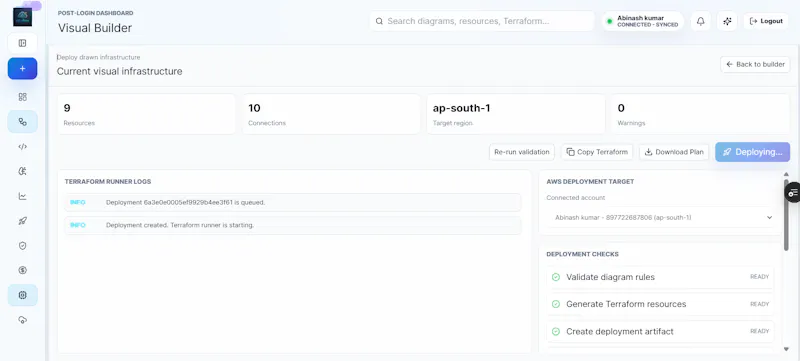Click the DEPLOYMENT CHECKS heading
Image resolution: width=800 pixels, height=361 pixels.
tap(582, 254)
